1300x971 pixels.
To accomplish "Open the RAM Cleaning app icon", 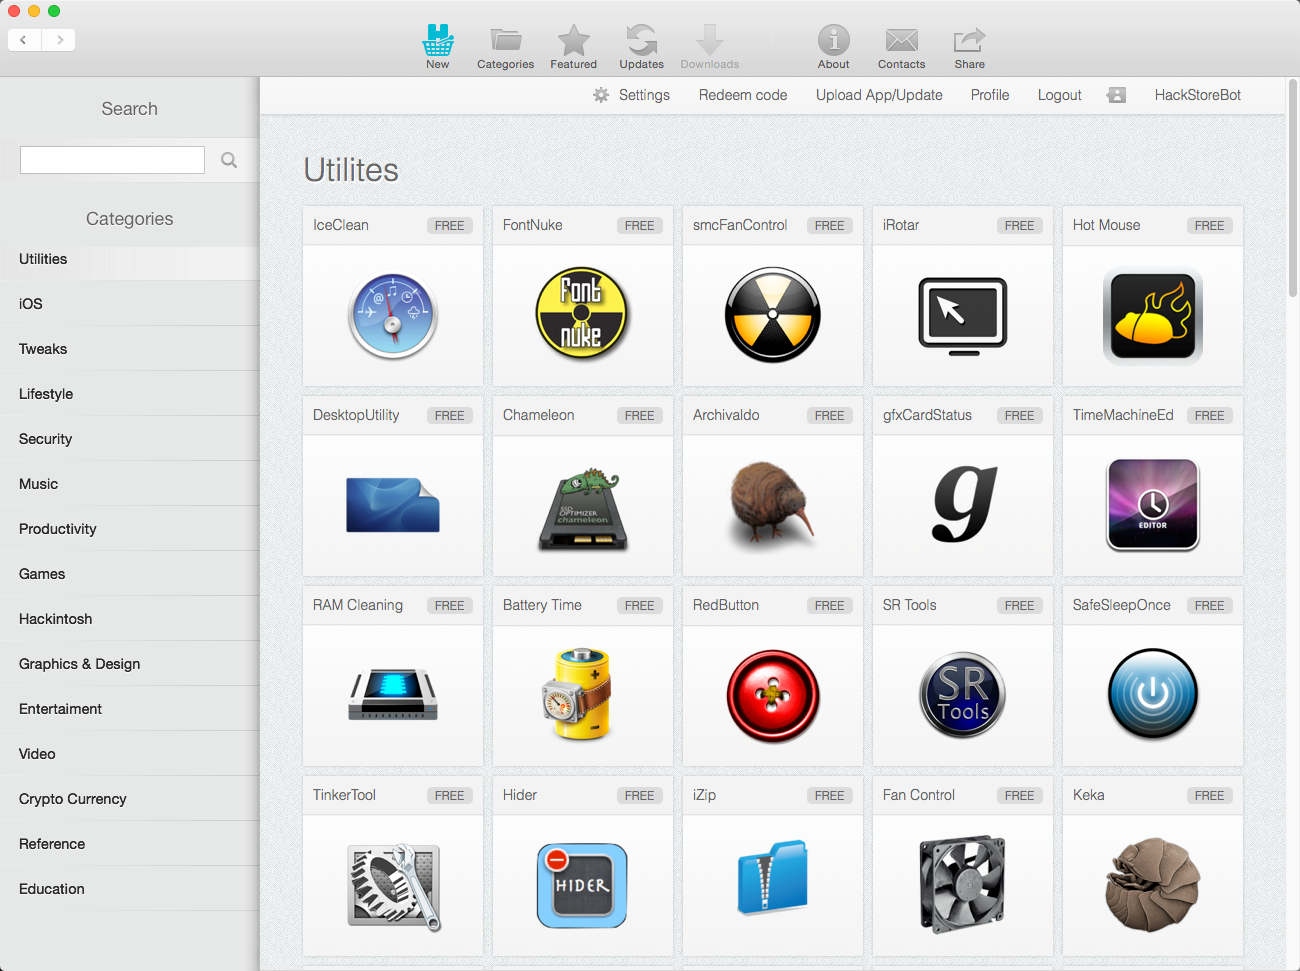I will [x=393, y=695].
